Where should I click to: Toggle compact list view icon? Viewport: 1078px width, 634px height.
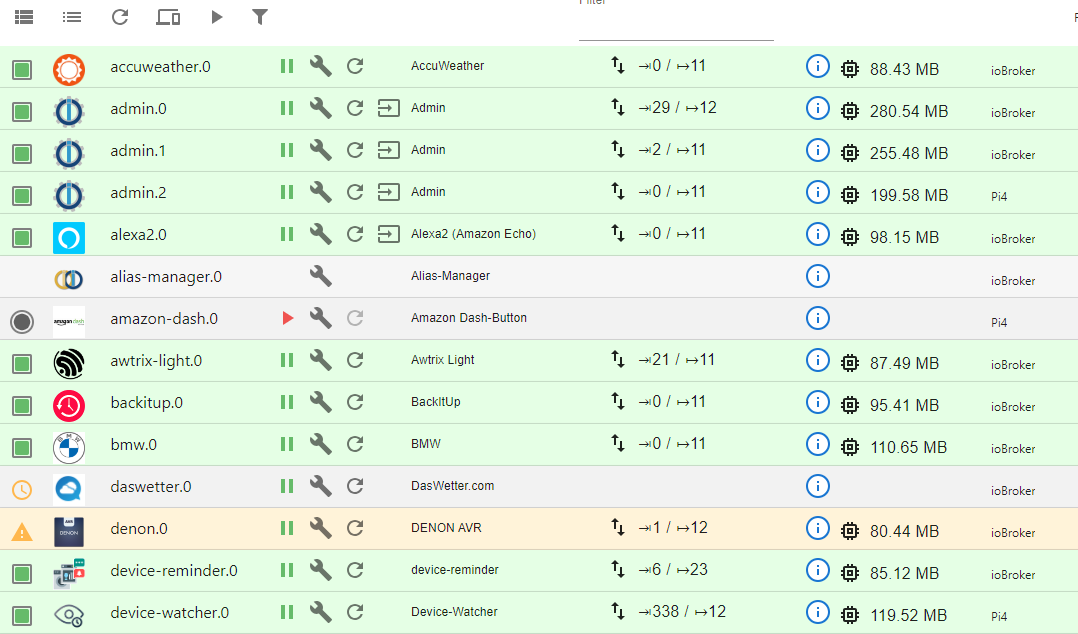[72, 17]
